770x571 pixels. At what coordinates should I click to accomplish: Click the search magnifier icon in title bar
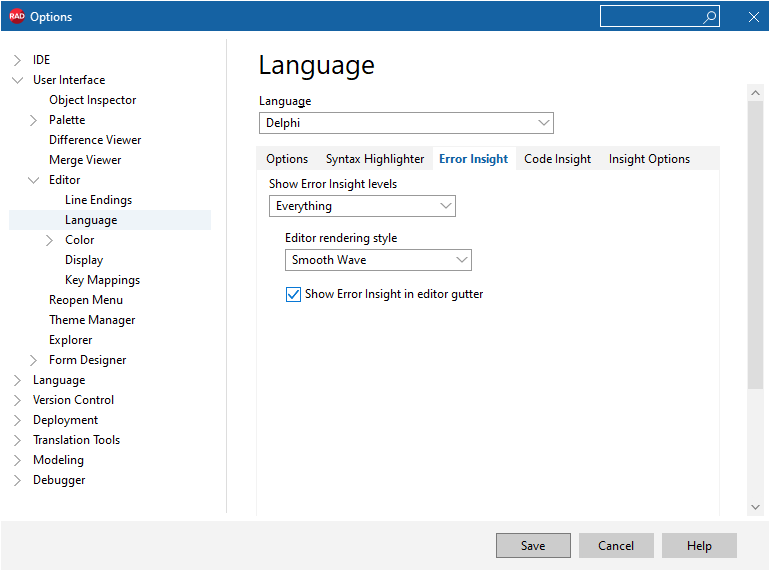coord(709,17)
